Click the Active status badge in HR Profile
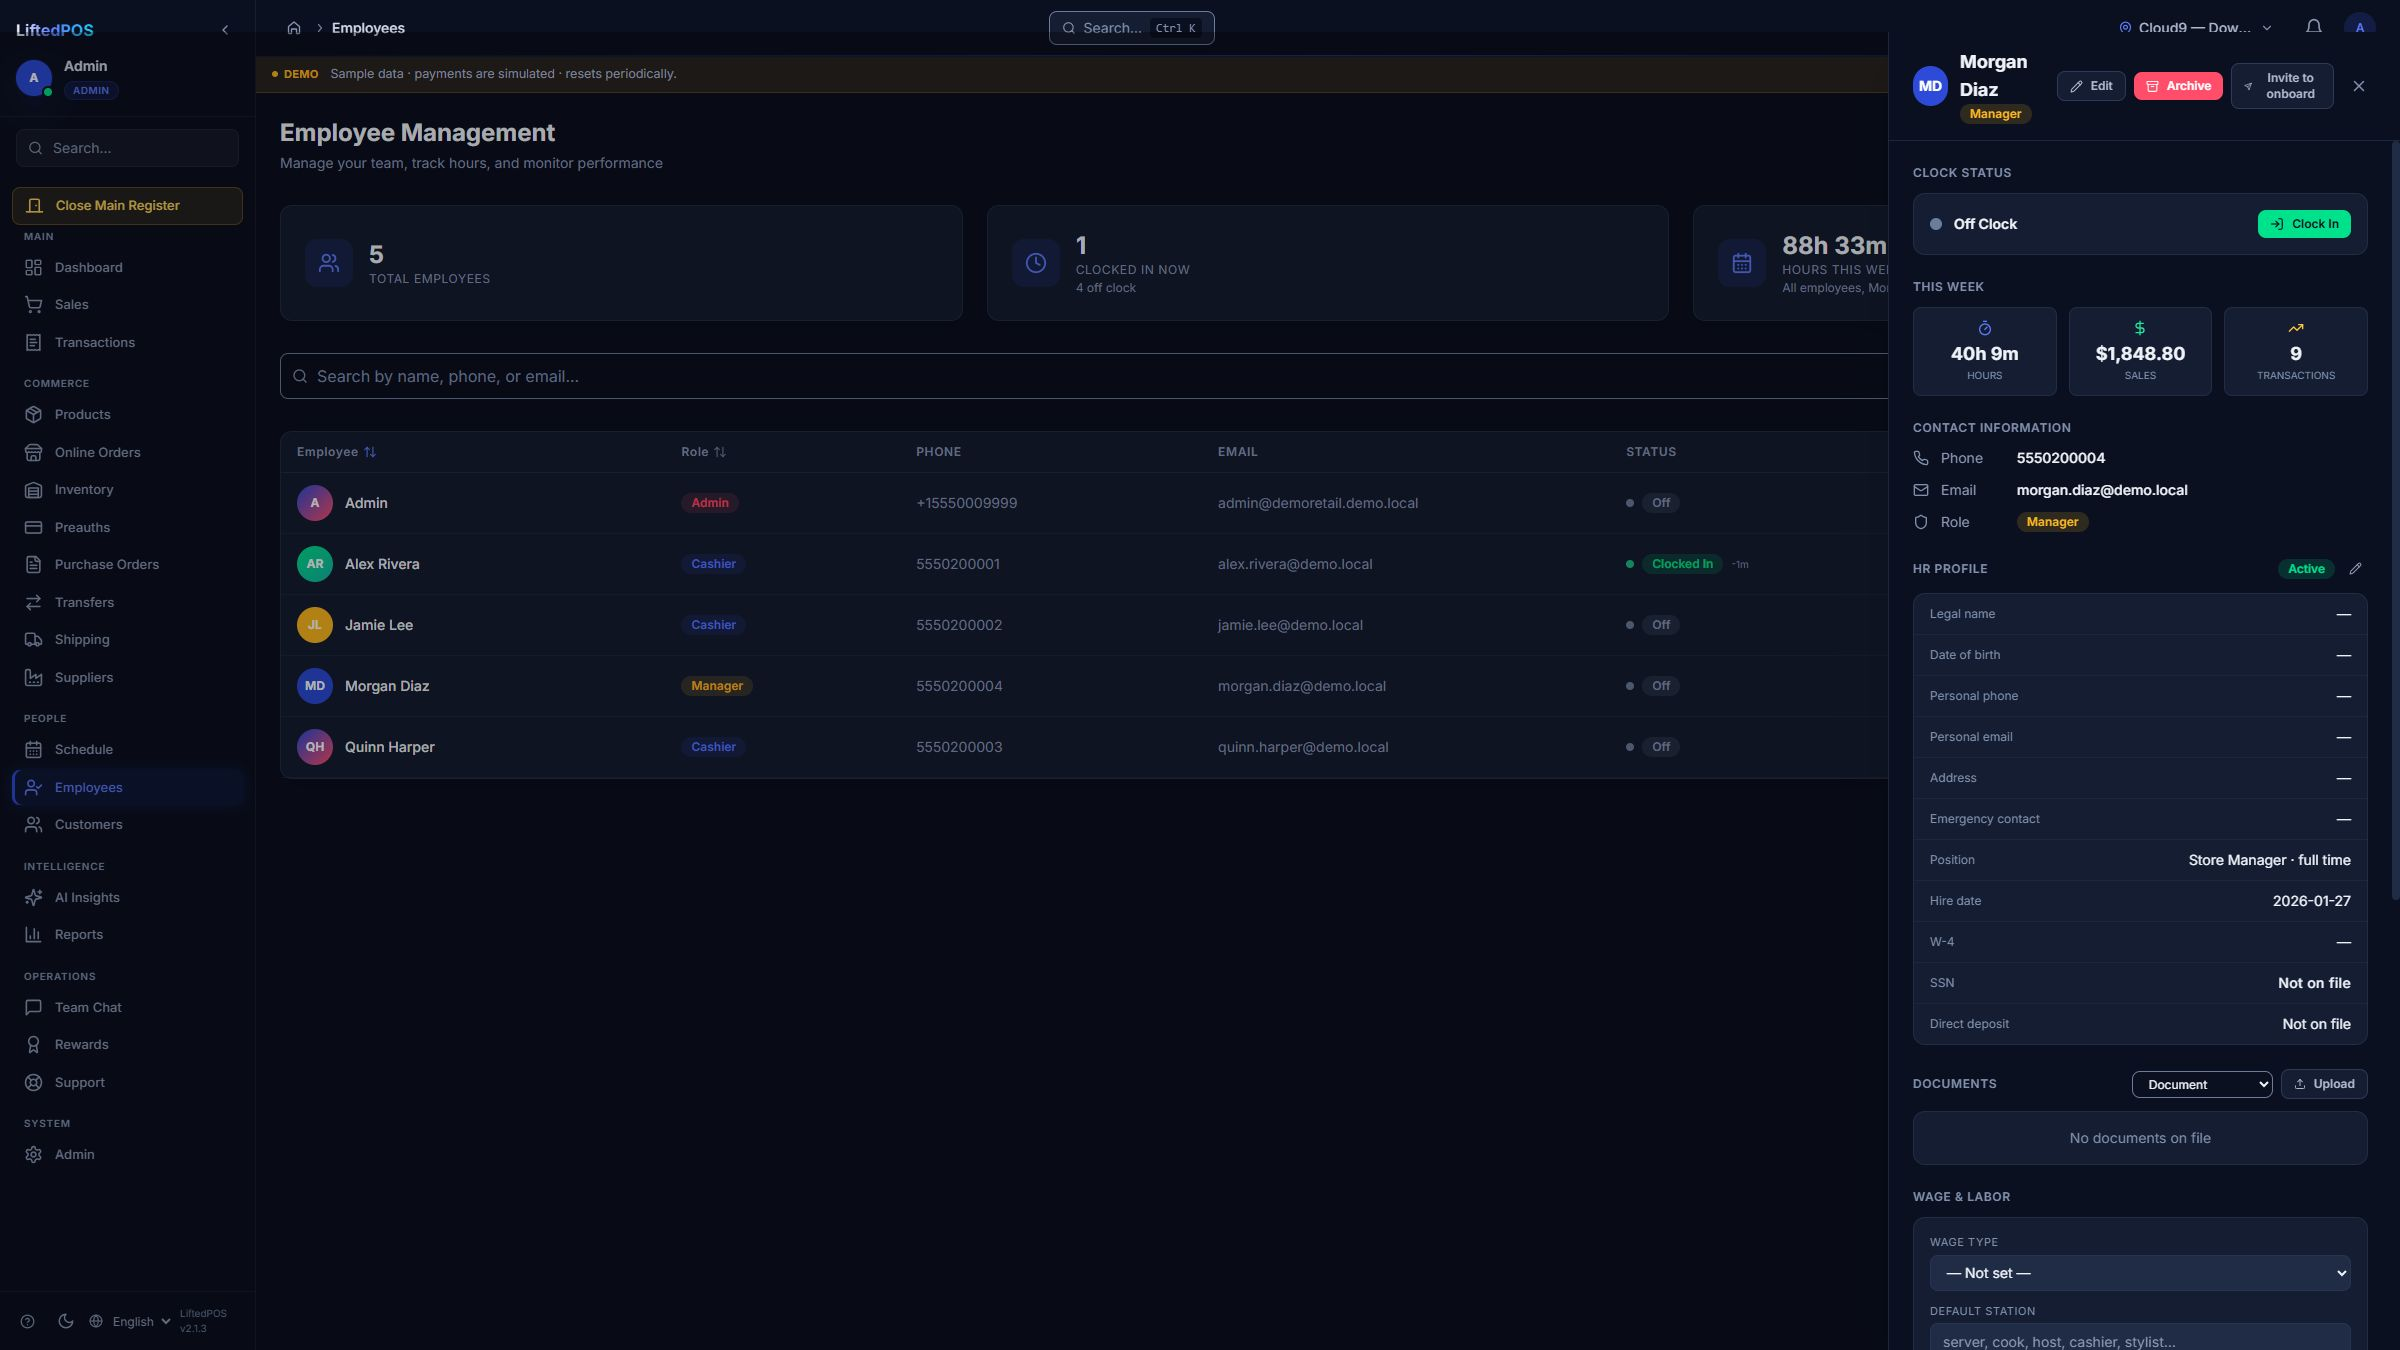Screen dimensions: 2400x1350 (x=2306, y=569)
